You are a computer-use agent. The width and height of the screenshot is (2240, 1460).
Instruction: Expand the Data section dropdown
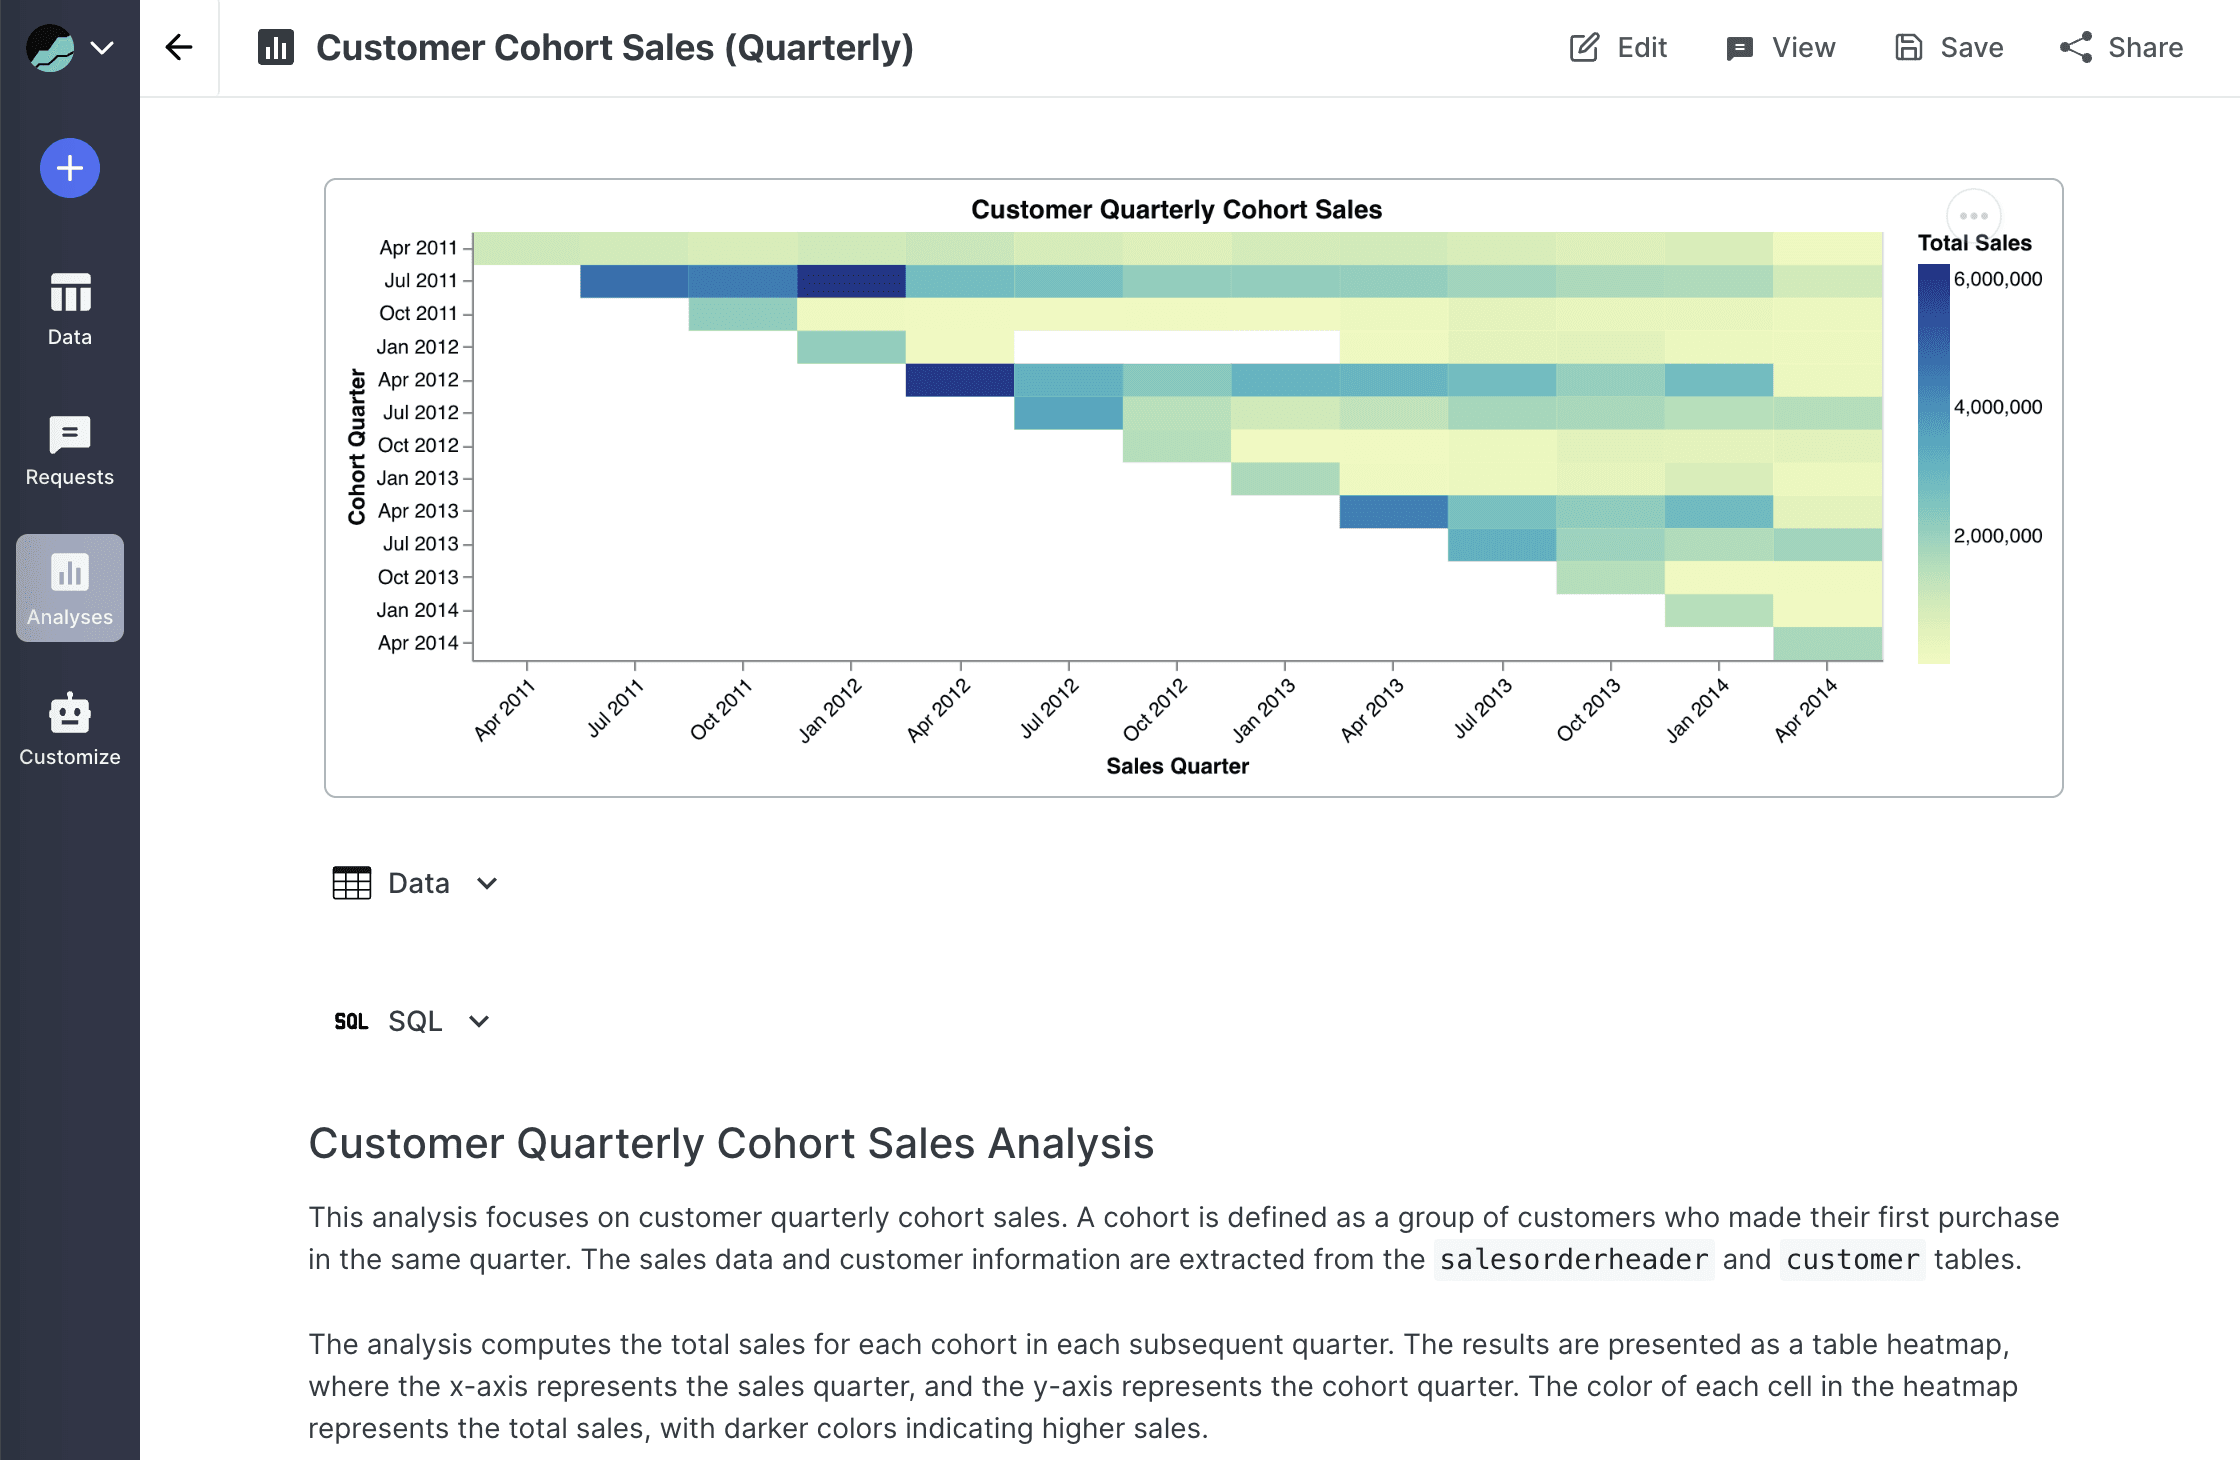490,884
